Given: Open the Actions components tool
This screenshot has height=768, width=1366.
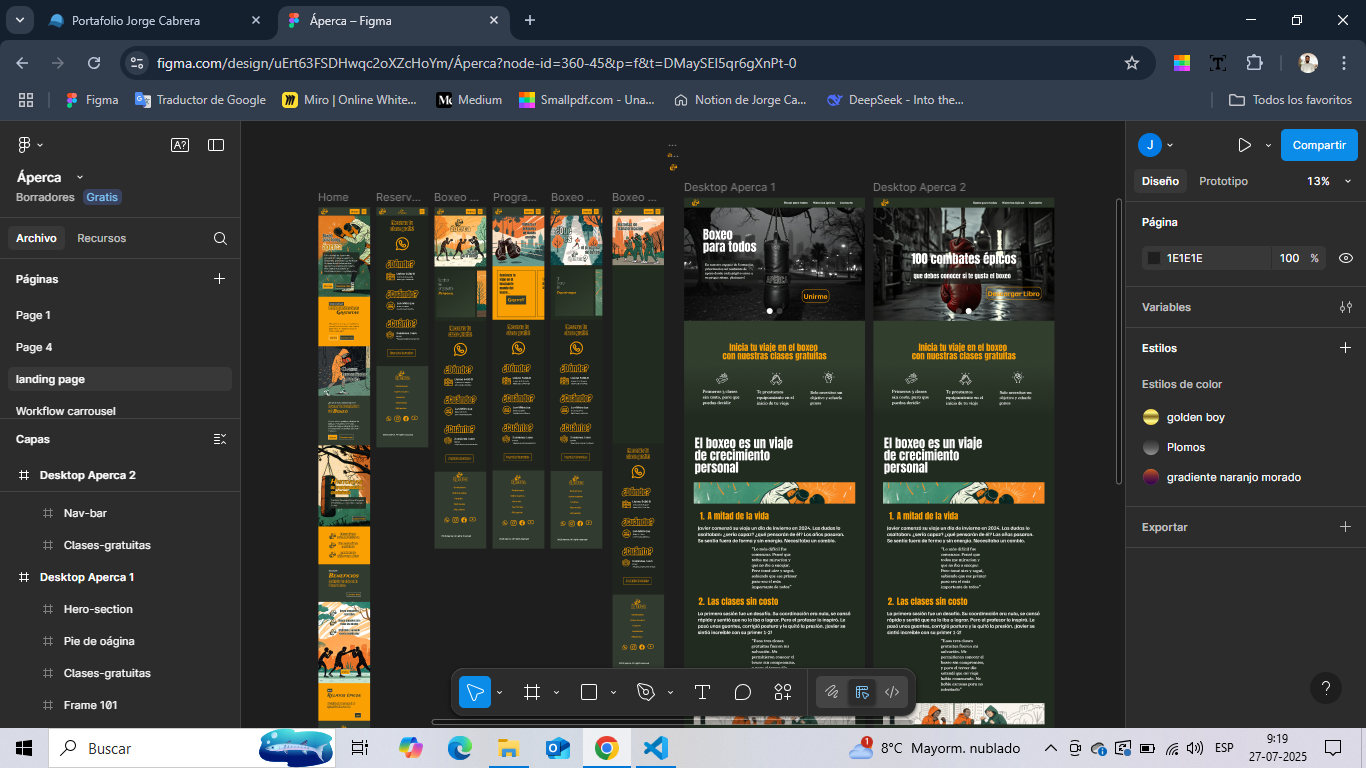Looking at the screenshot, I should click(783, 692).
